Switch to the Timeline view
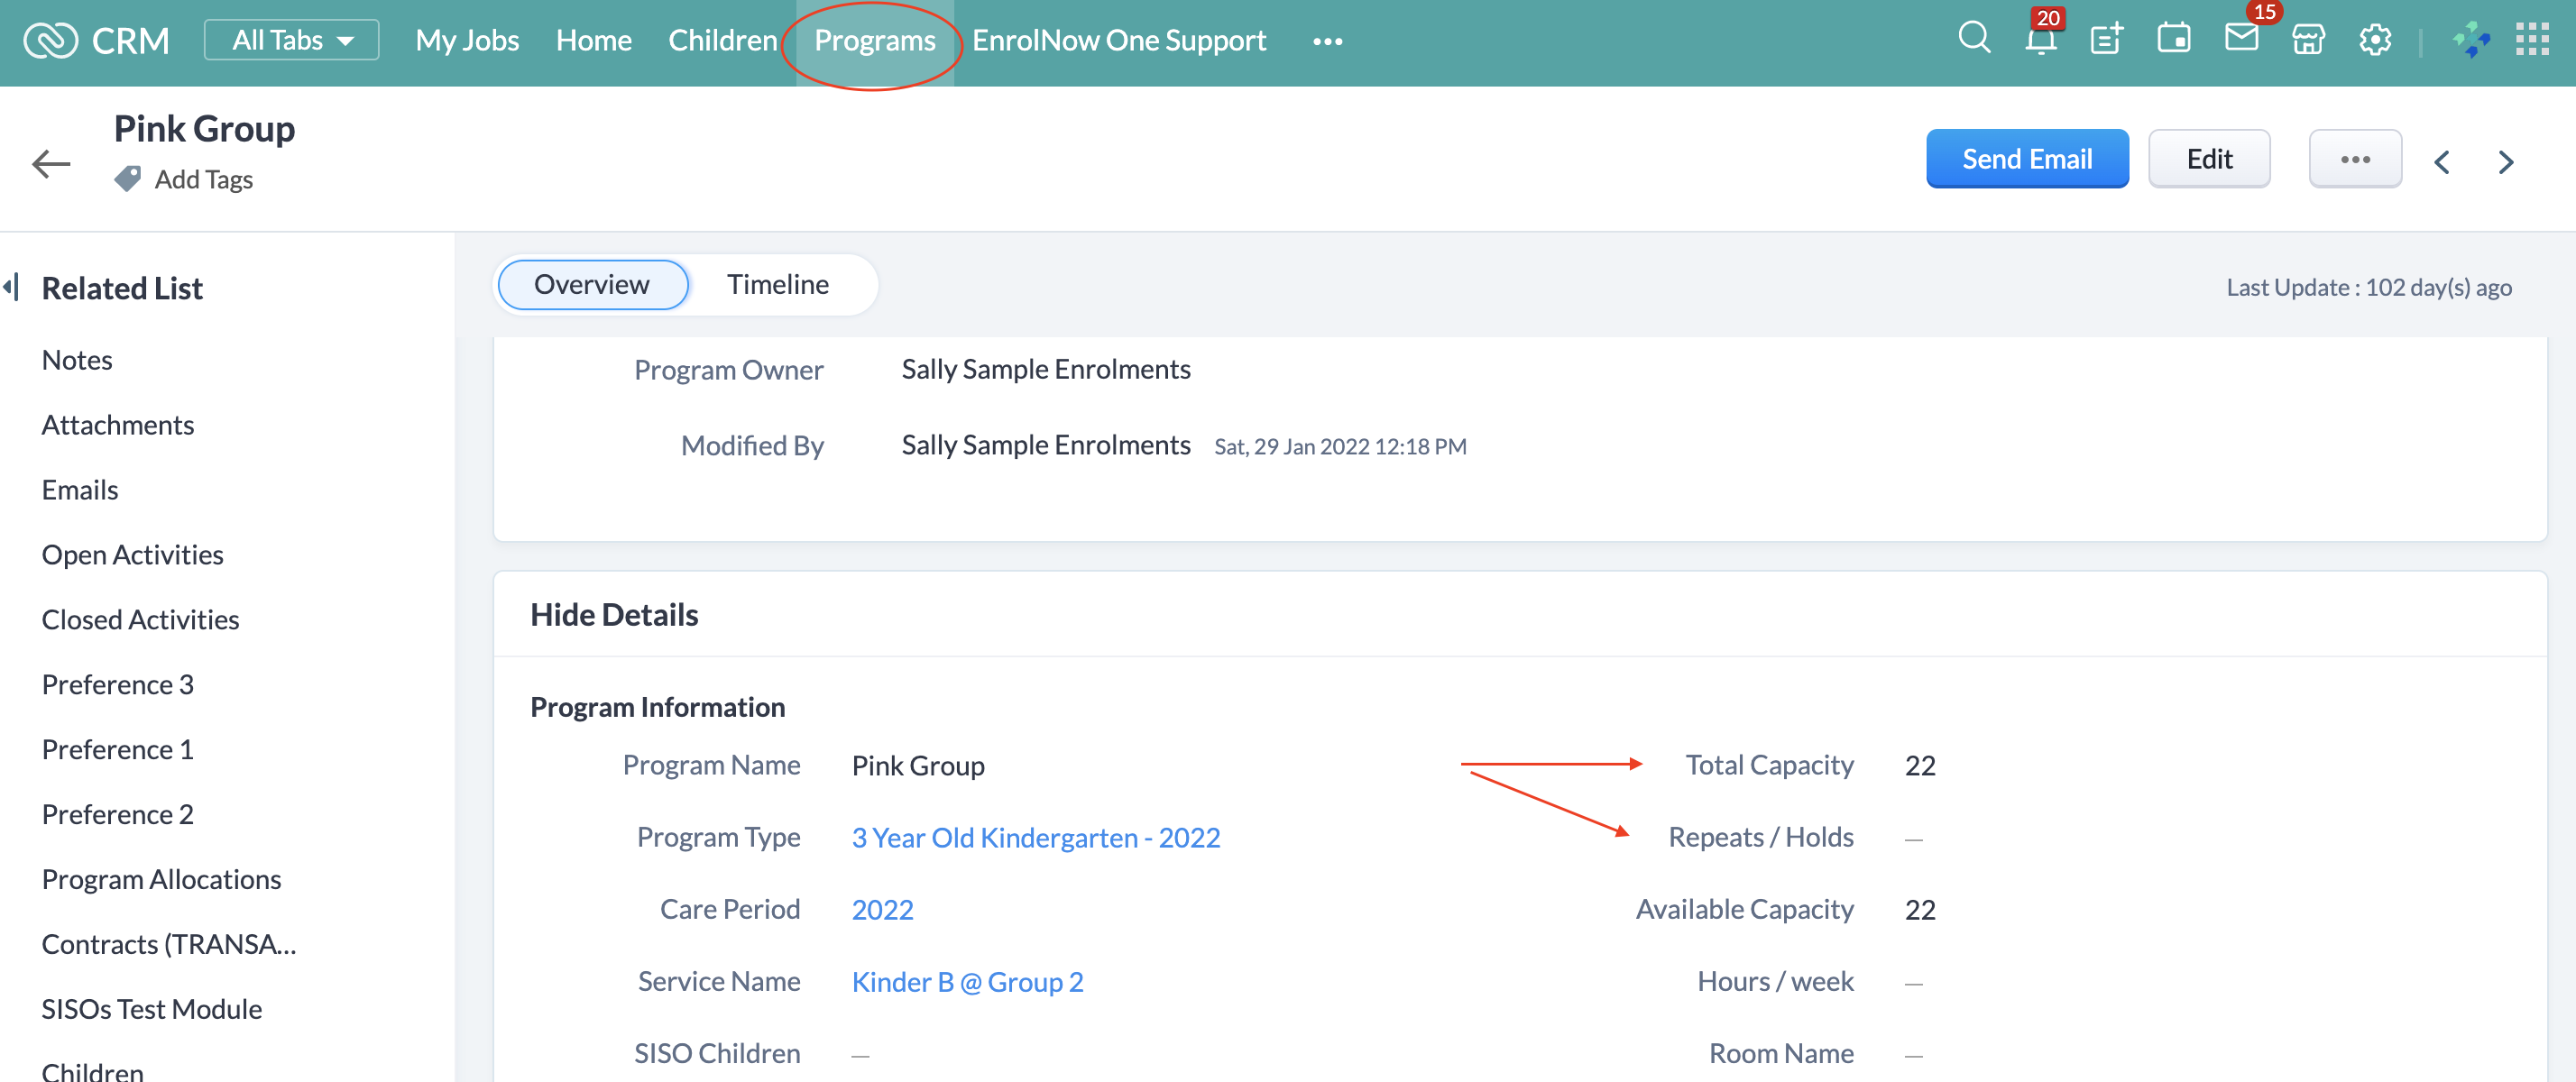Screen dimensions: 2576x1082 point(777,284)
